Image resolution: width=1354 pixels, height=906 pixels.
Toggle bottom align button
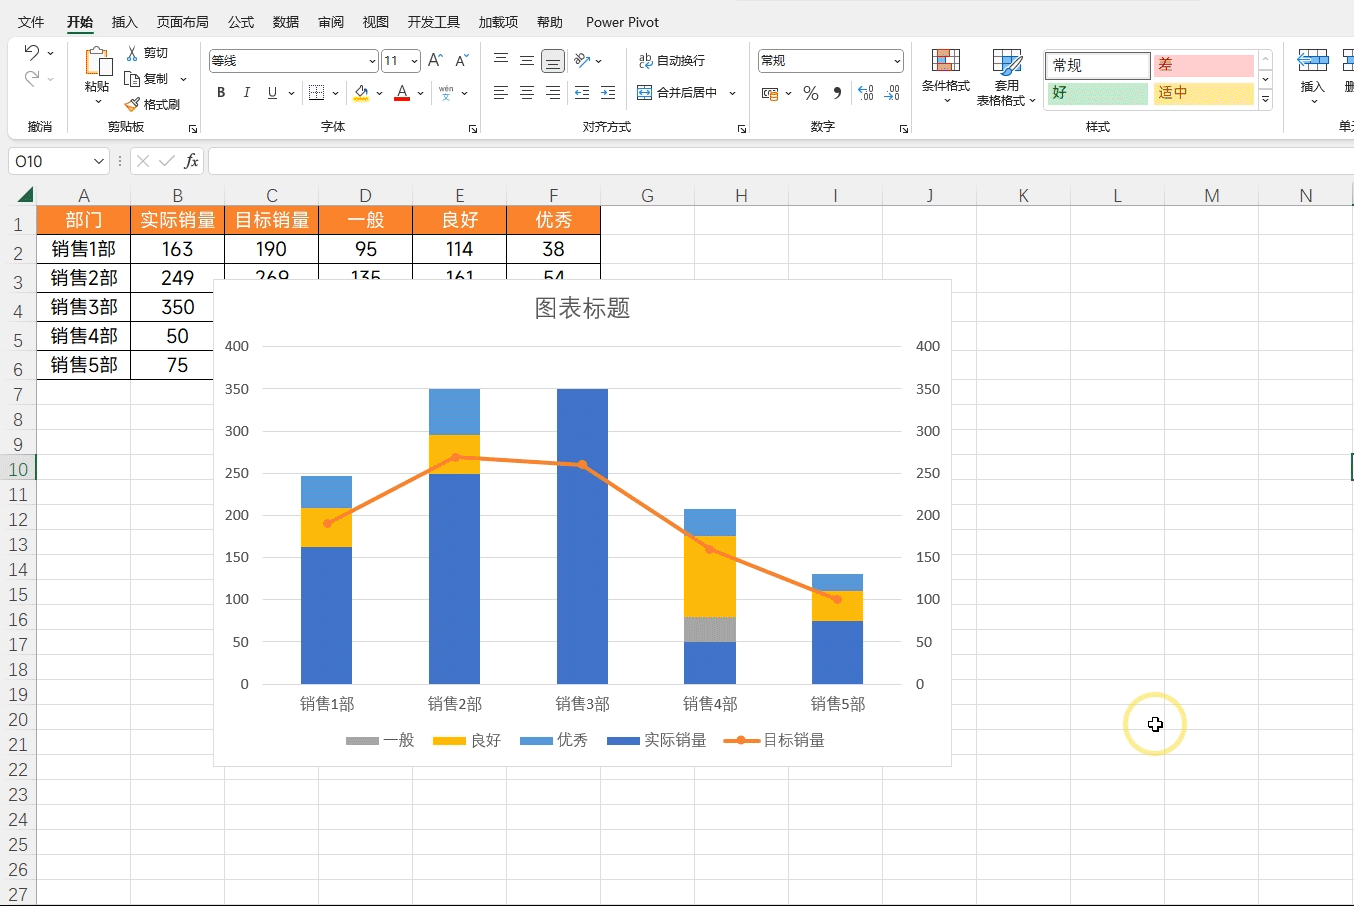(x=553, y=61)
